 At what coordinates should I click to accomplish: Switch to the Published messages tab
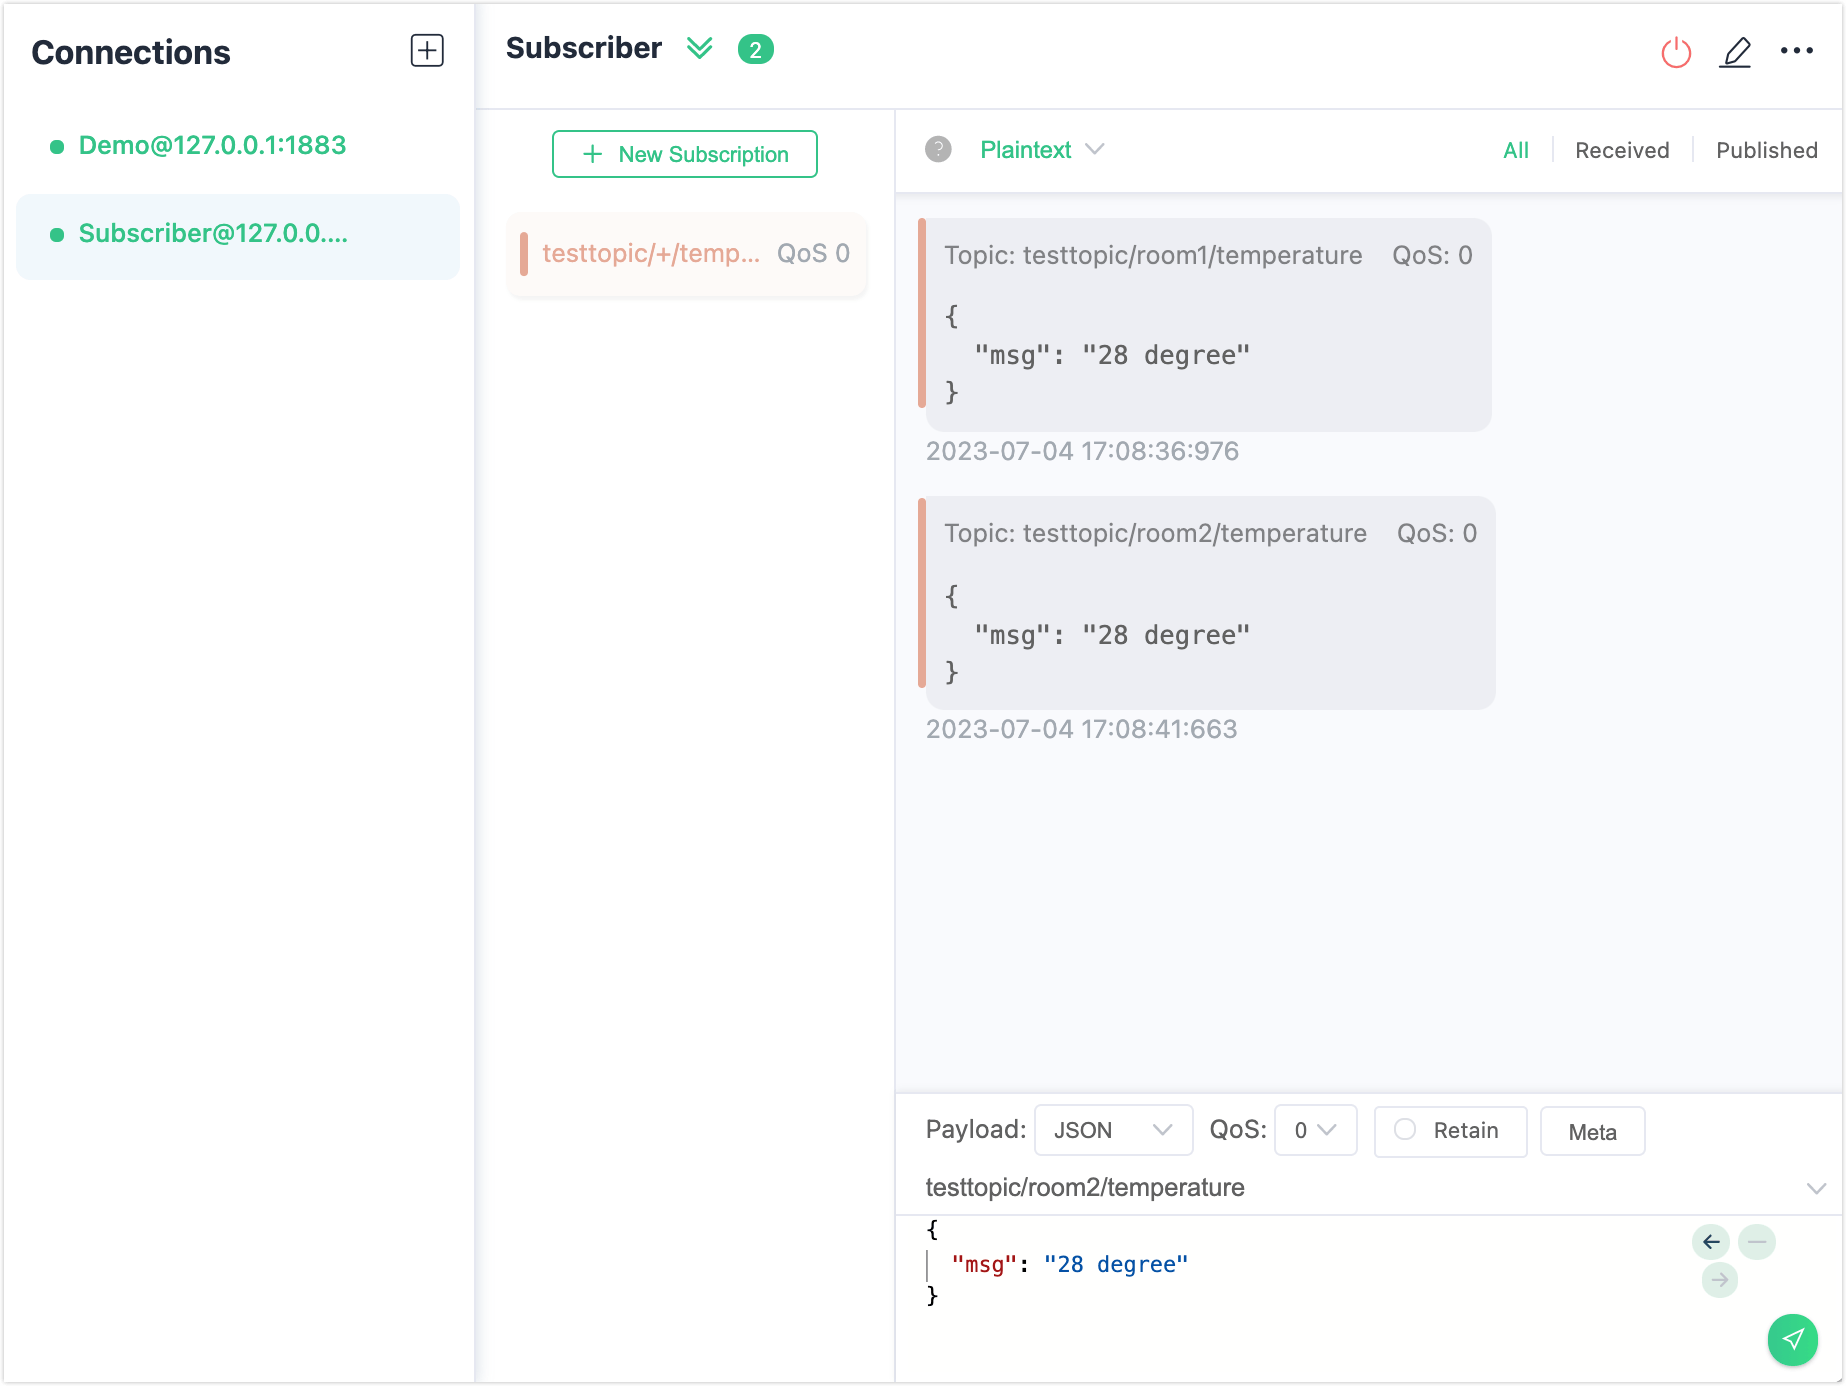tap(1766, 150)
